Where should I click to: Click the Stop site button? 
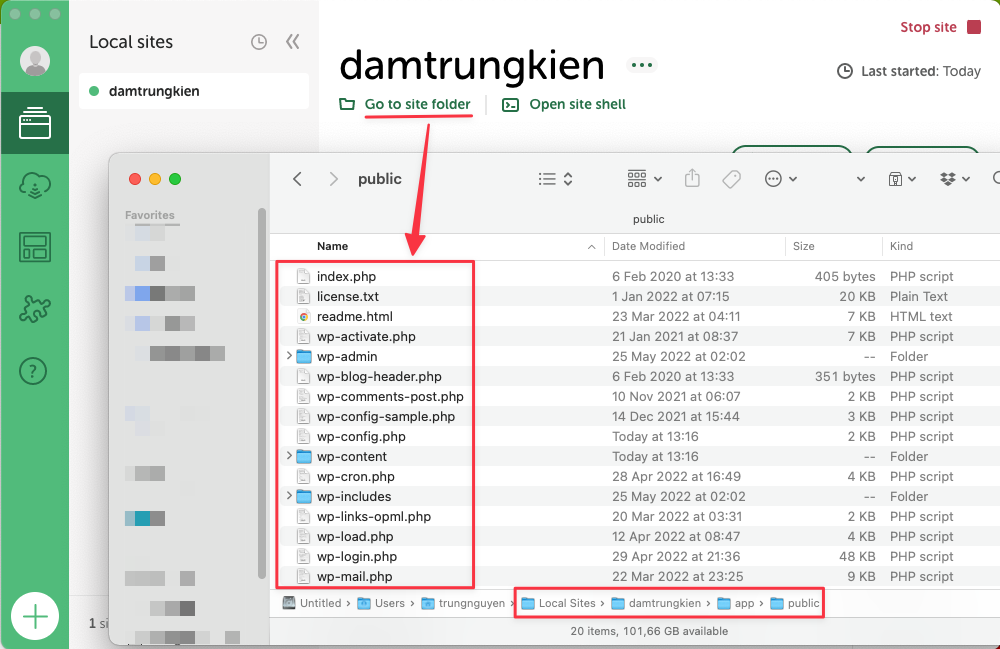[940, 27]
